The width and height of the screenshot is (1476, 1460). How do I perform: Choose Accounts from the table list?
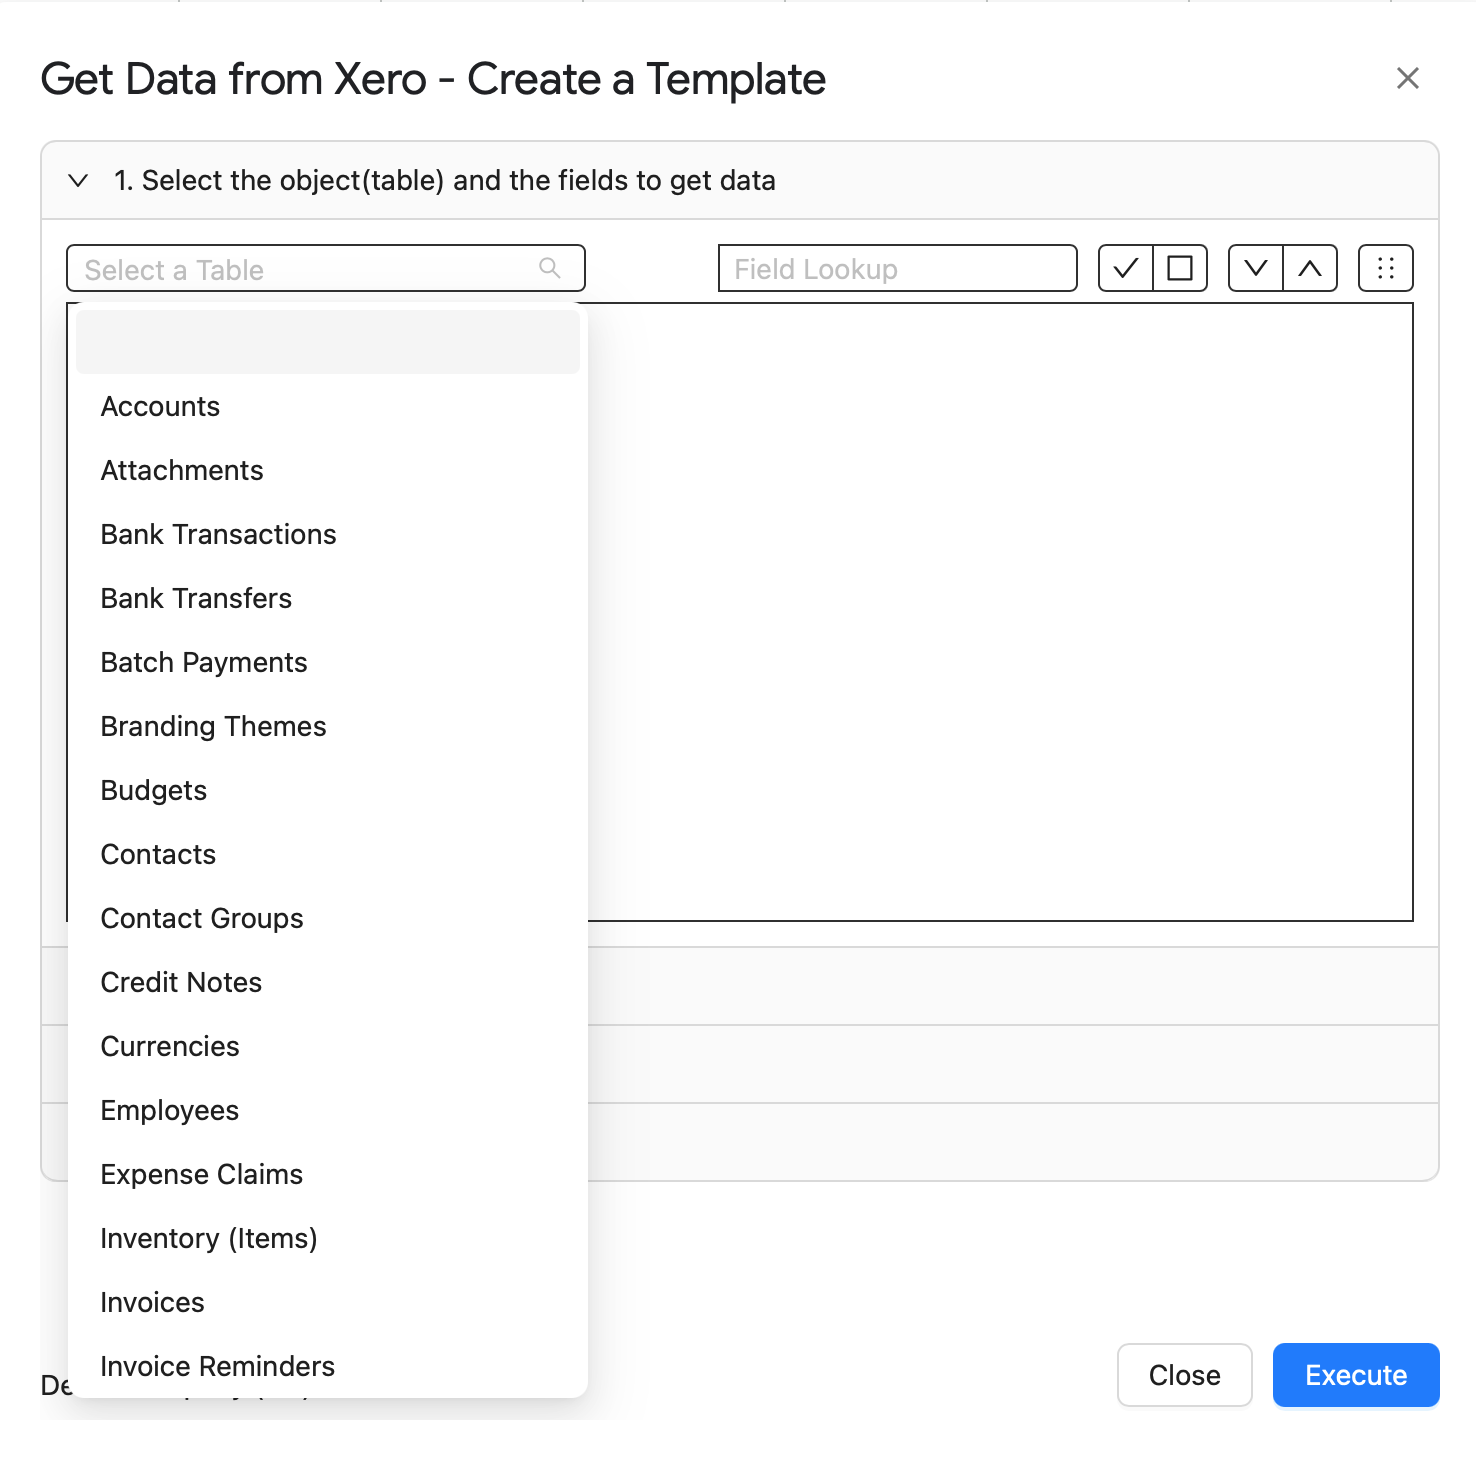pyautogui.click(x=328, y=406)
